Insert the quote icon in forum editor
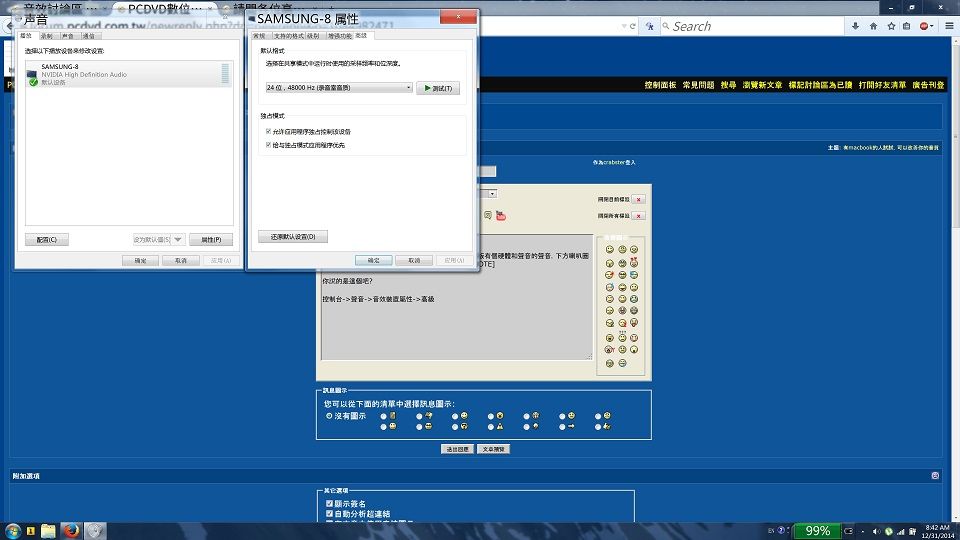Image resolution: width=960 pixels, height=540 pixels. point(488,216)
